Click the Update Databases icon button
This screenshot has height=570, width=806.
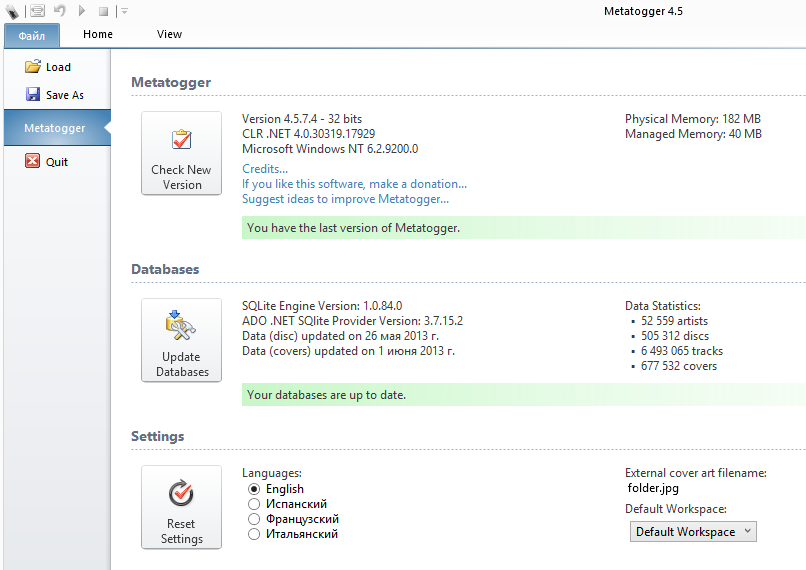click(181, 340)
